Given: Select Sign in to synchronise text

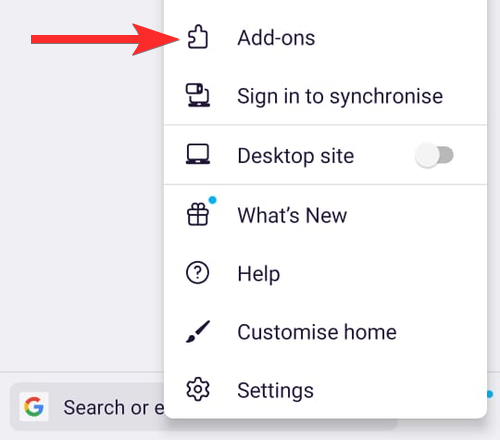Looking at the screenshot, I should [340, 96].
